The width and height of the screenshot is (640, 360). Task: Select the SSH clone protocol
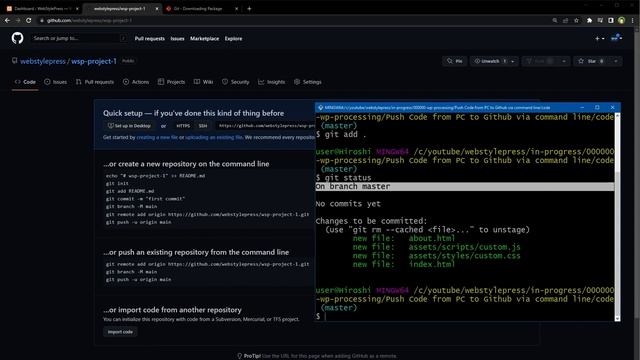[x=203, y=126]
